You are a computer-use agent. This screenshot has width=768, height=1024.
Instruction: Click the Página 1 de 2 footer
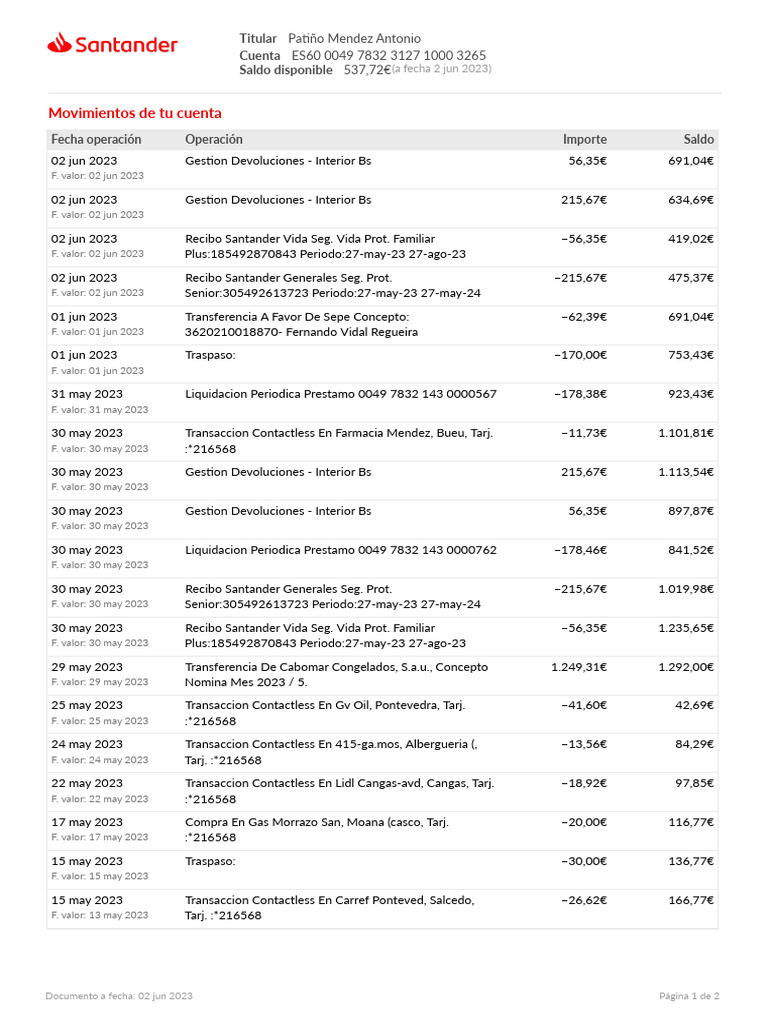click(689, 996)
